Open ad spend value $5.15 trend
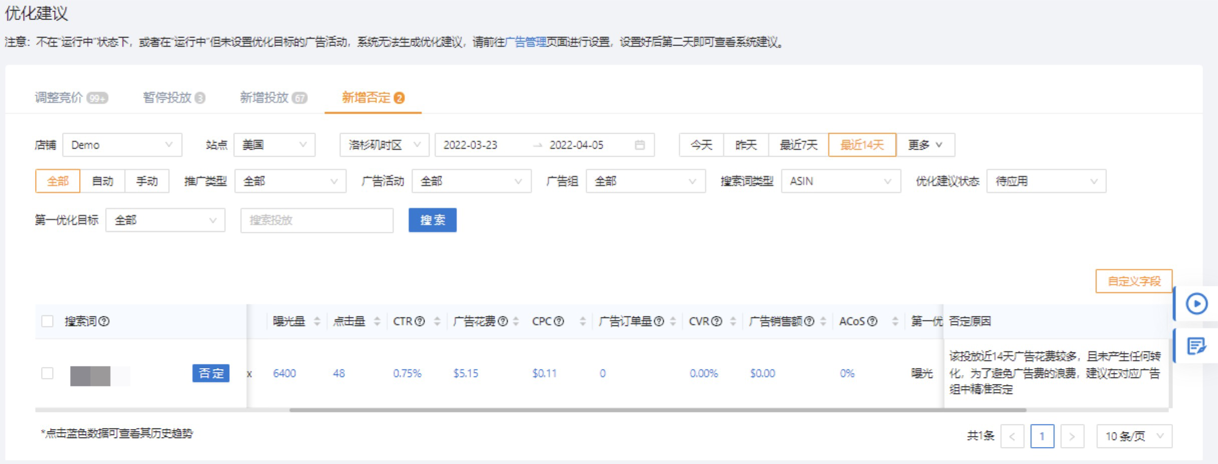Image resolution: width=1218 pixels, height=464 pixels. coord(466,373)
